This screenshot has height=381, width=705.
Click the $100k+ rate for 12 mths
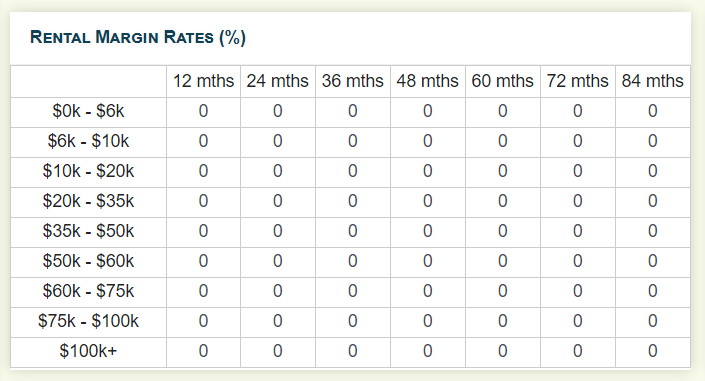coord(203,351)
